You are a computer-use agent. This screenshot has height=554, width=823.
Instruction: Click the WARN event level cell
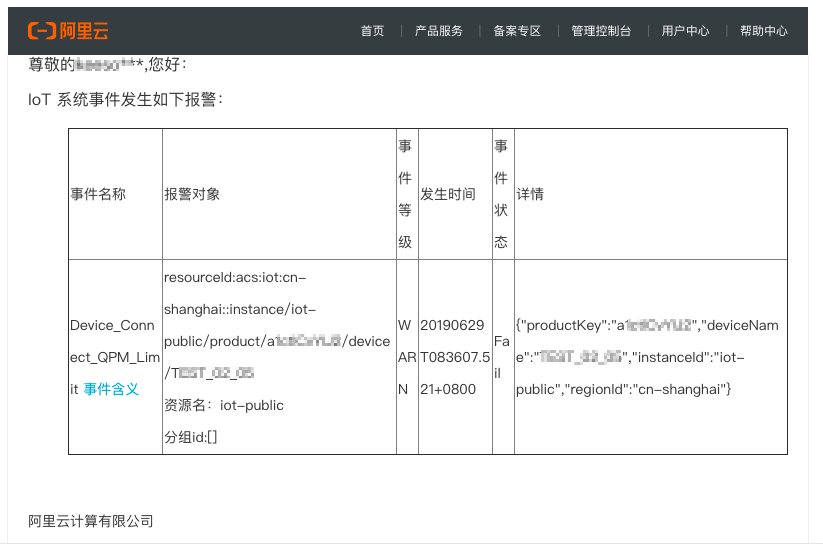[x=407, y=357]
